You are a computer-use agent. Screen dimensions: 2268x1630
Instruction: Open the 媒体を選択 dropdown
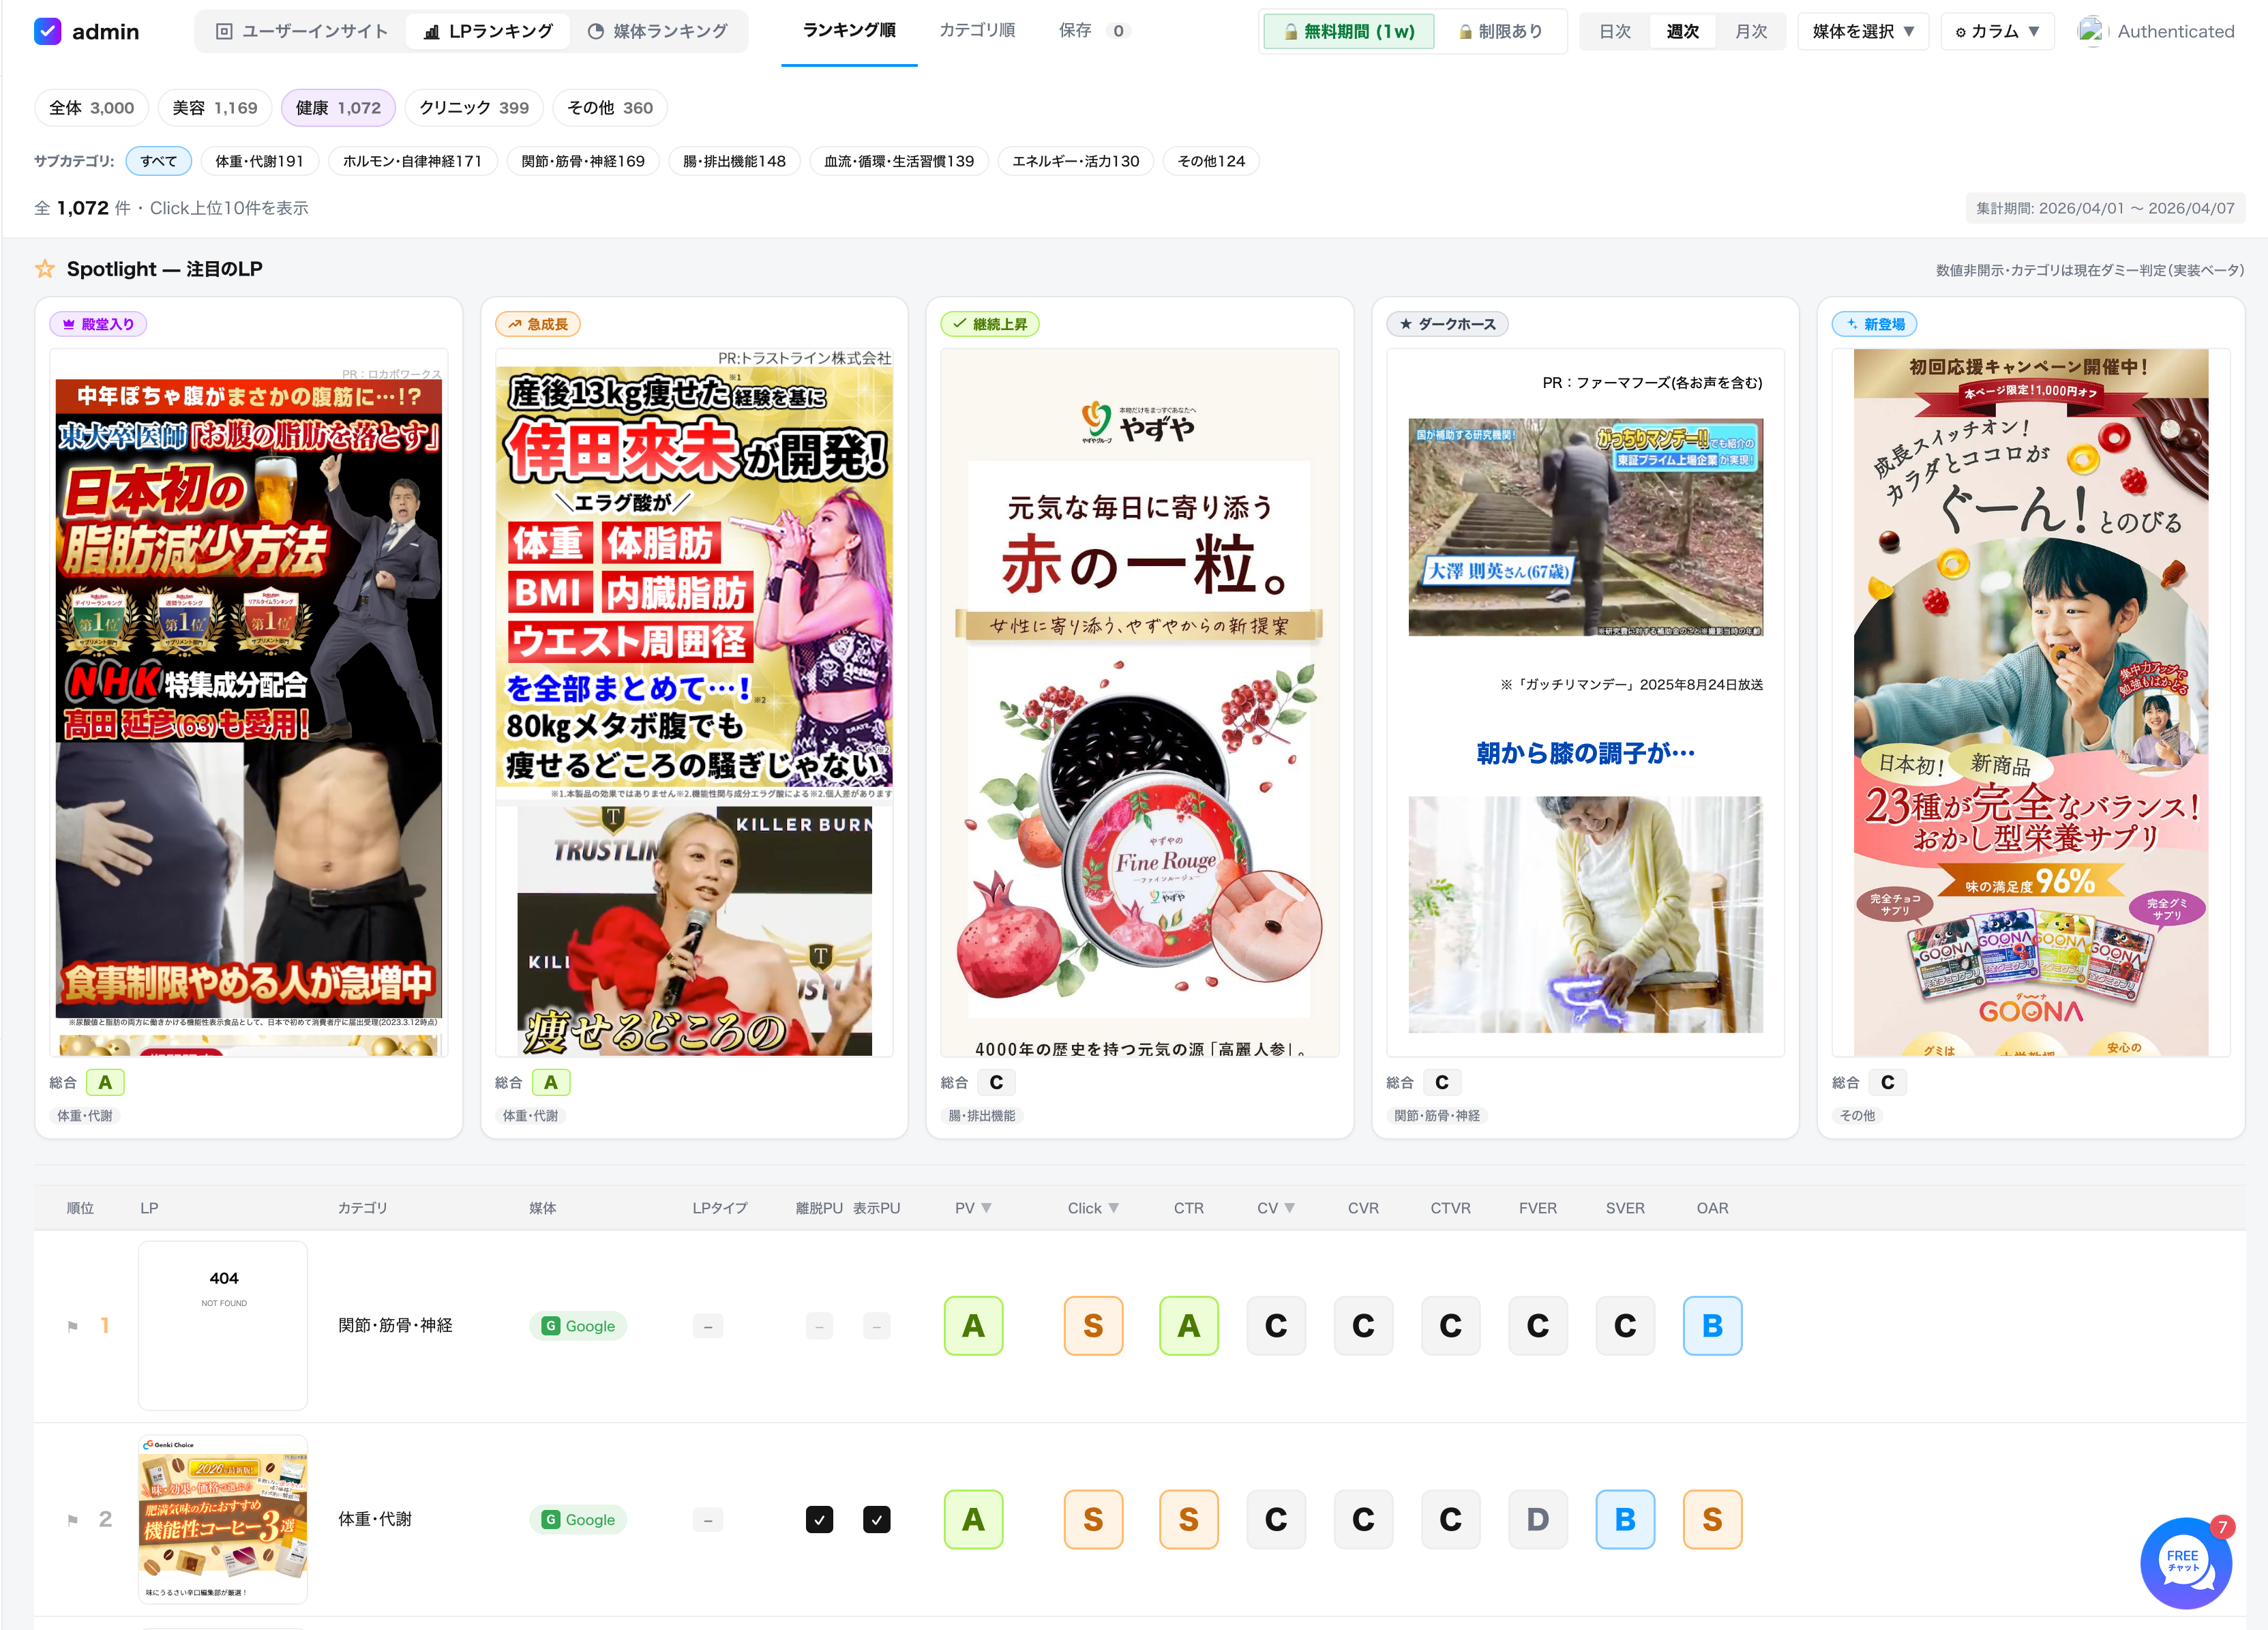point(1862,31)
